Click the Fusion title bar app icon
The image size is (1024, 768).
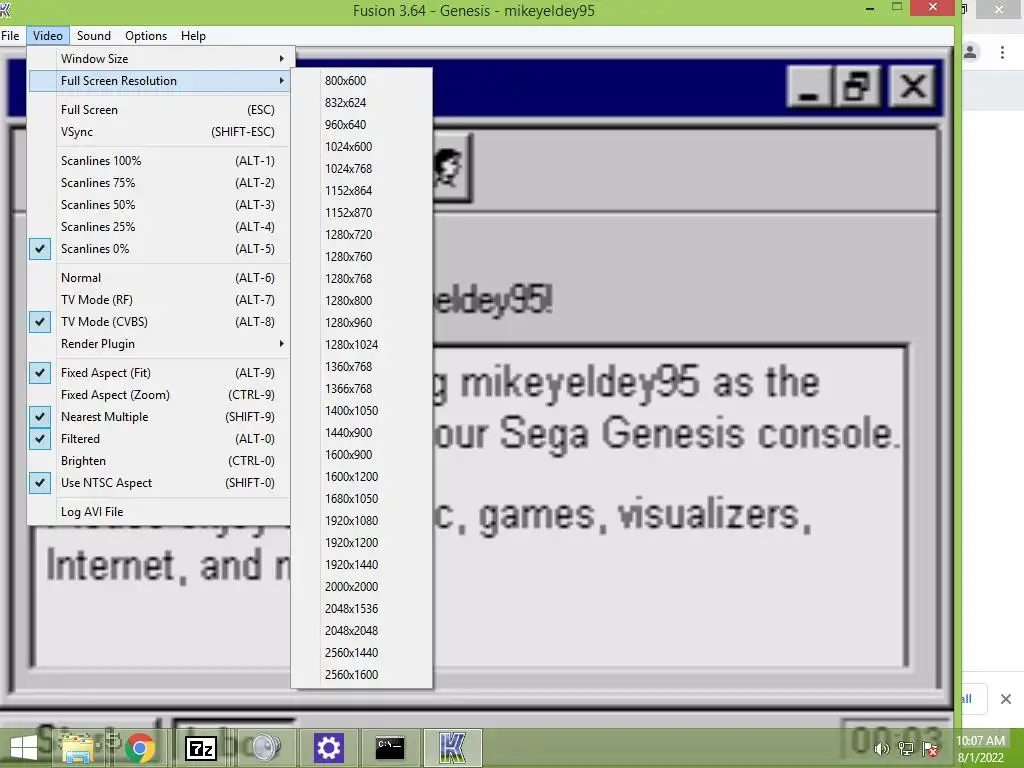click(5, 9)
